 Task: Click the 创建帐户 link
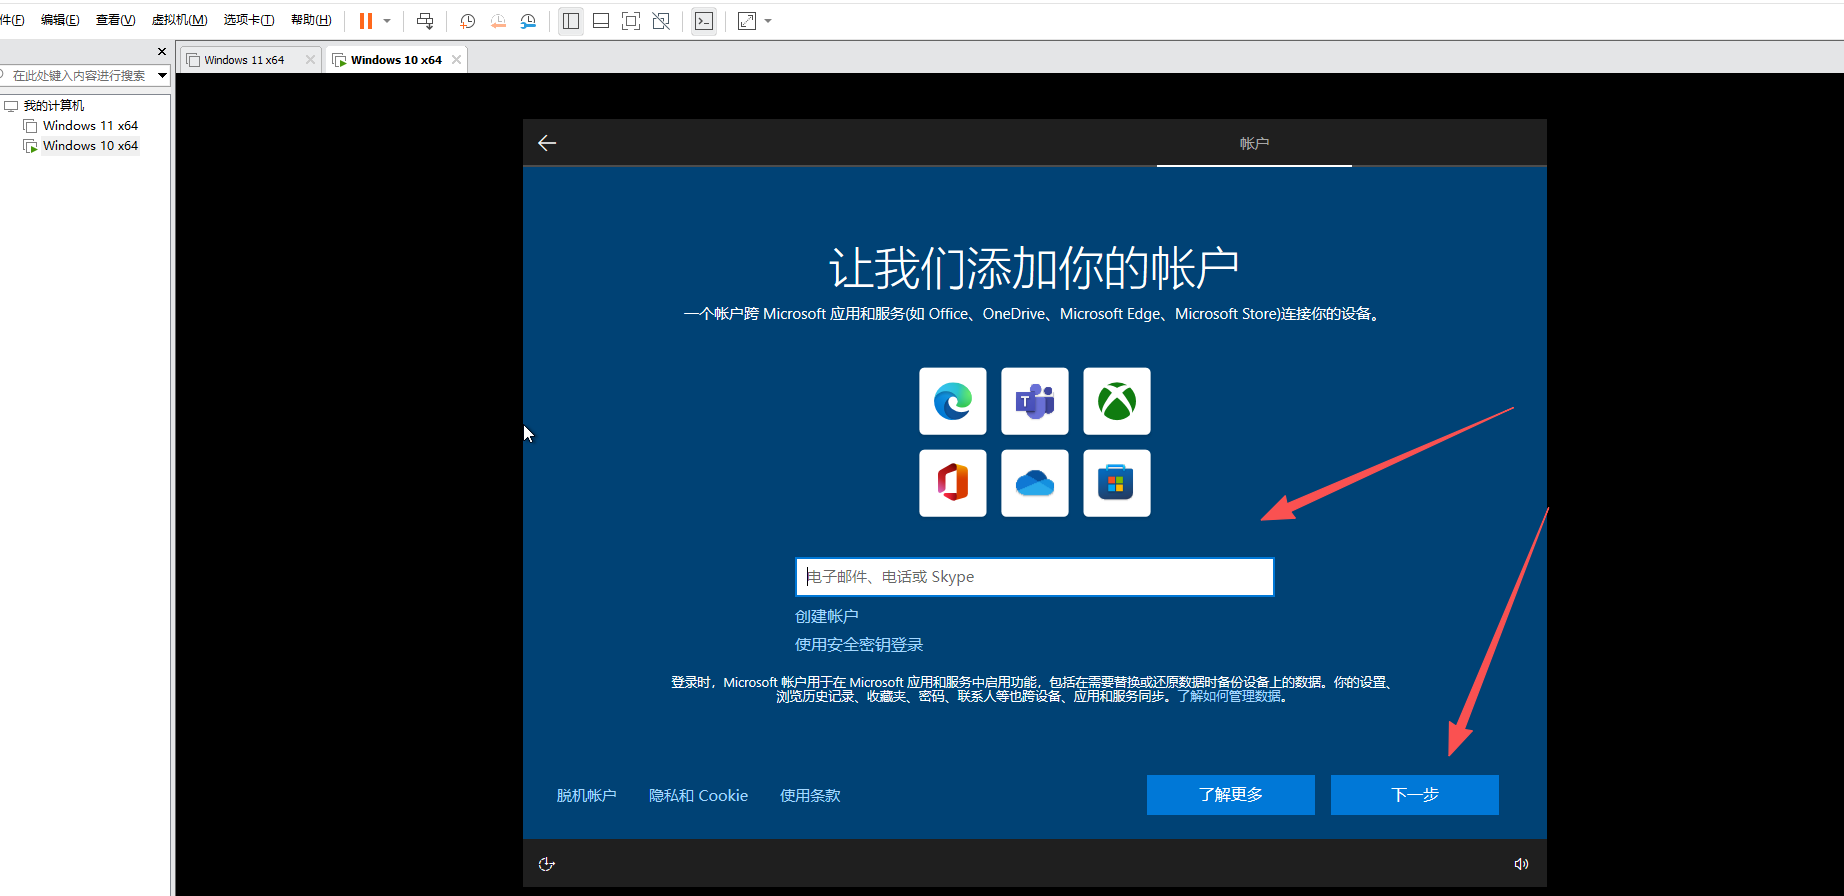pyautogui.click(x=827, y=617)
